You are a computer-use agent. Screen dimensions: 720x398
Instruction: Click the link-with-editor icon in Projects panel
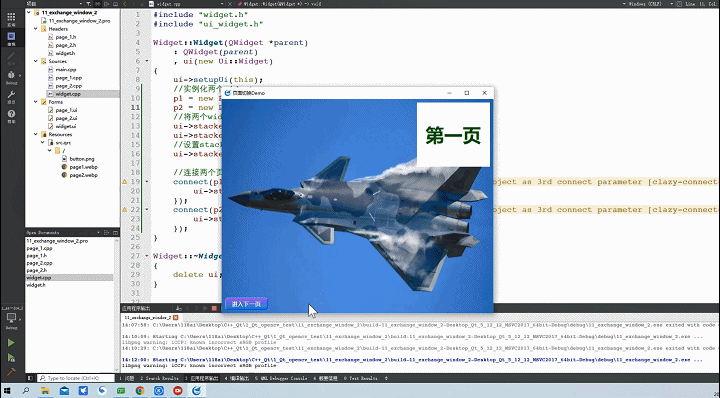click(x=97, y=4)
